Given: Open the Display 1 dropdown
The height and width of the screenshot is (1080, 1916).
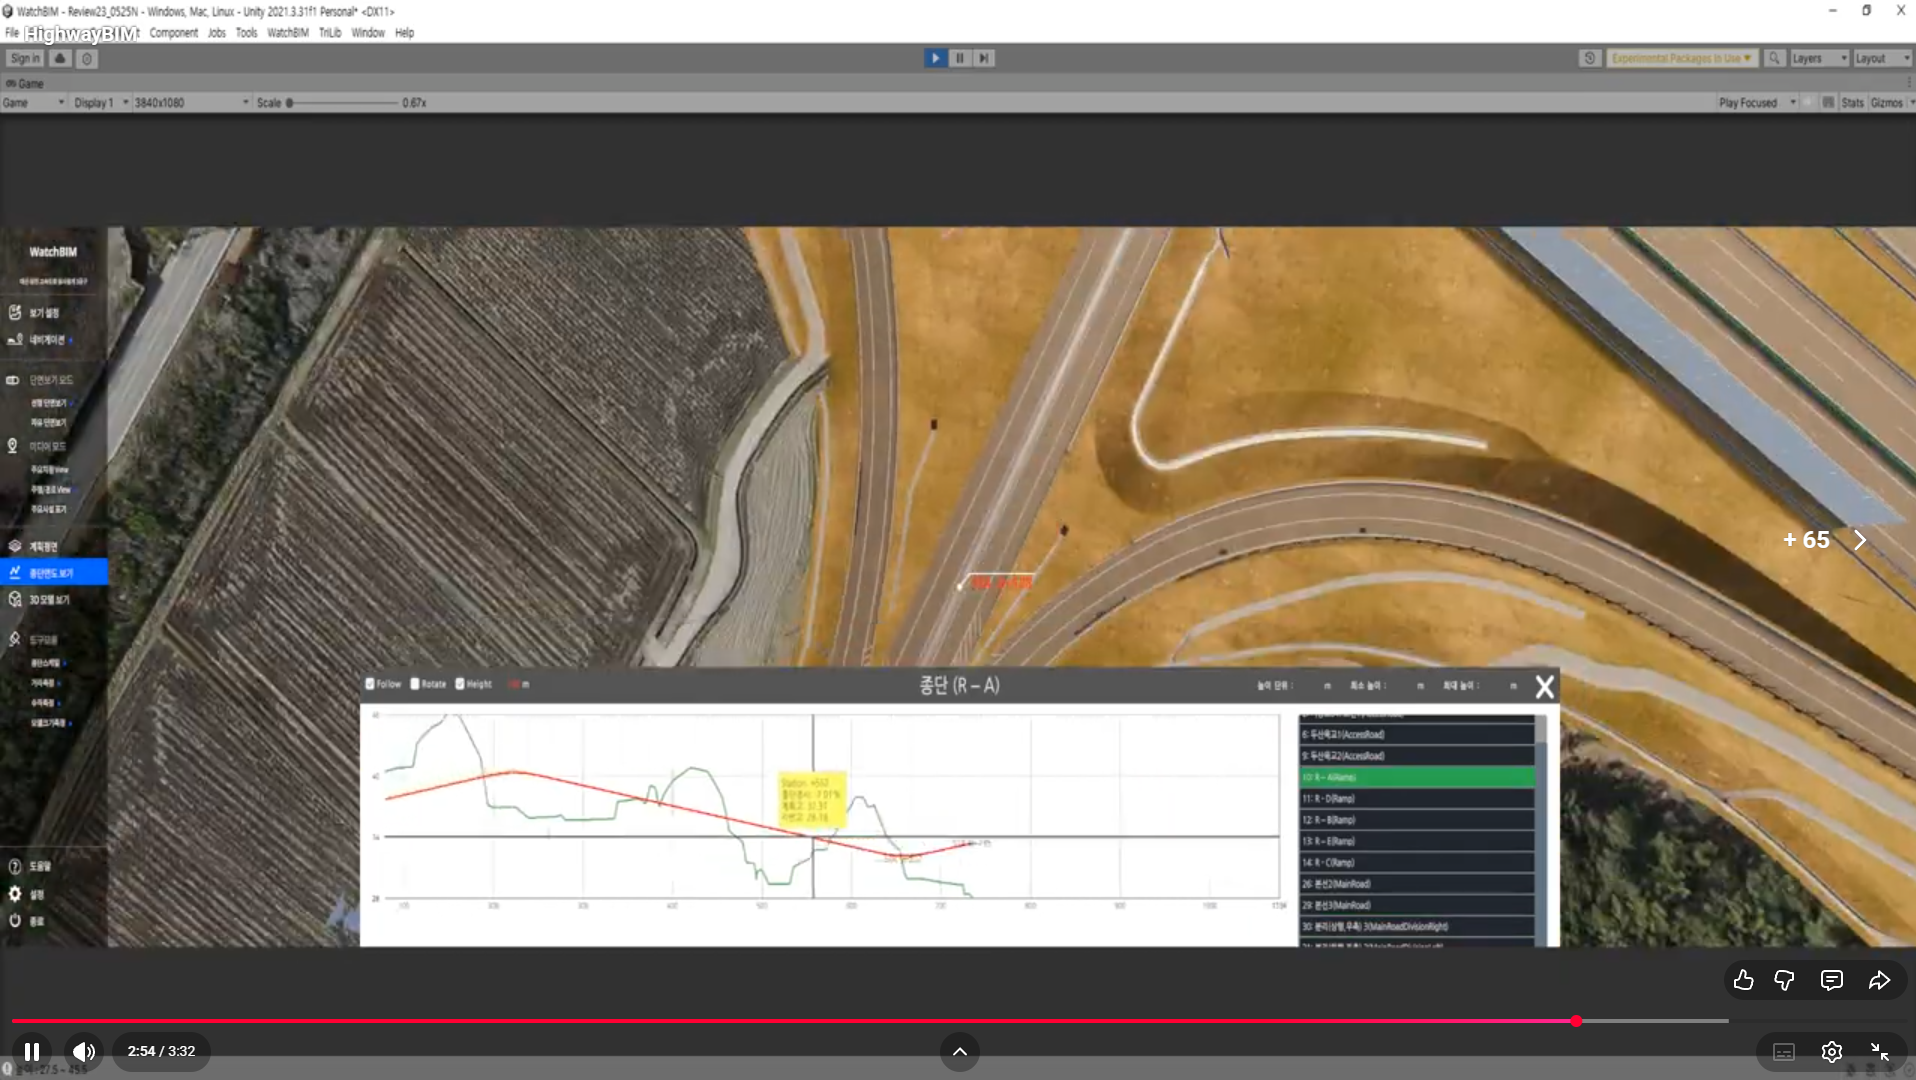Looking at the screenshot, I should (101, 103).
